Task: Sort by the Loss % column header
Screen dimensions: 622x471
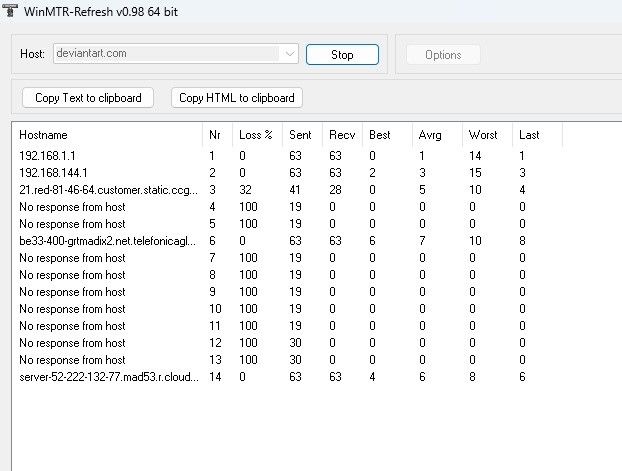Action: point(255,135)
